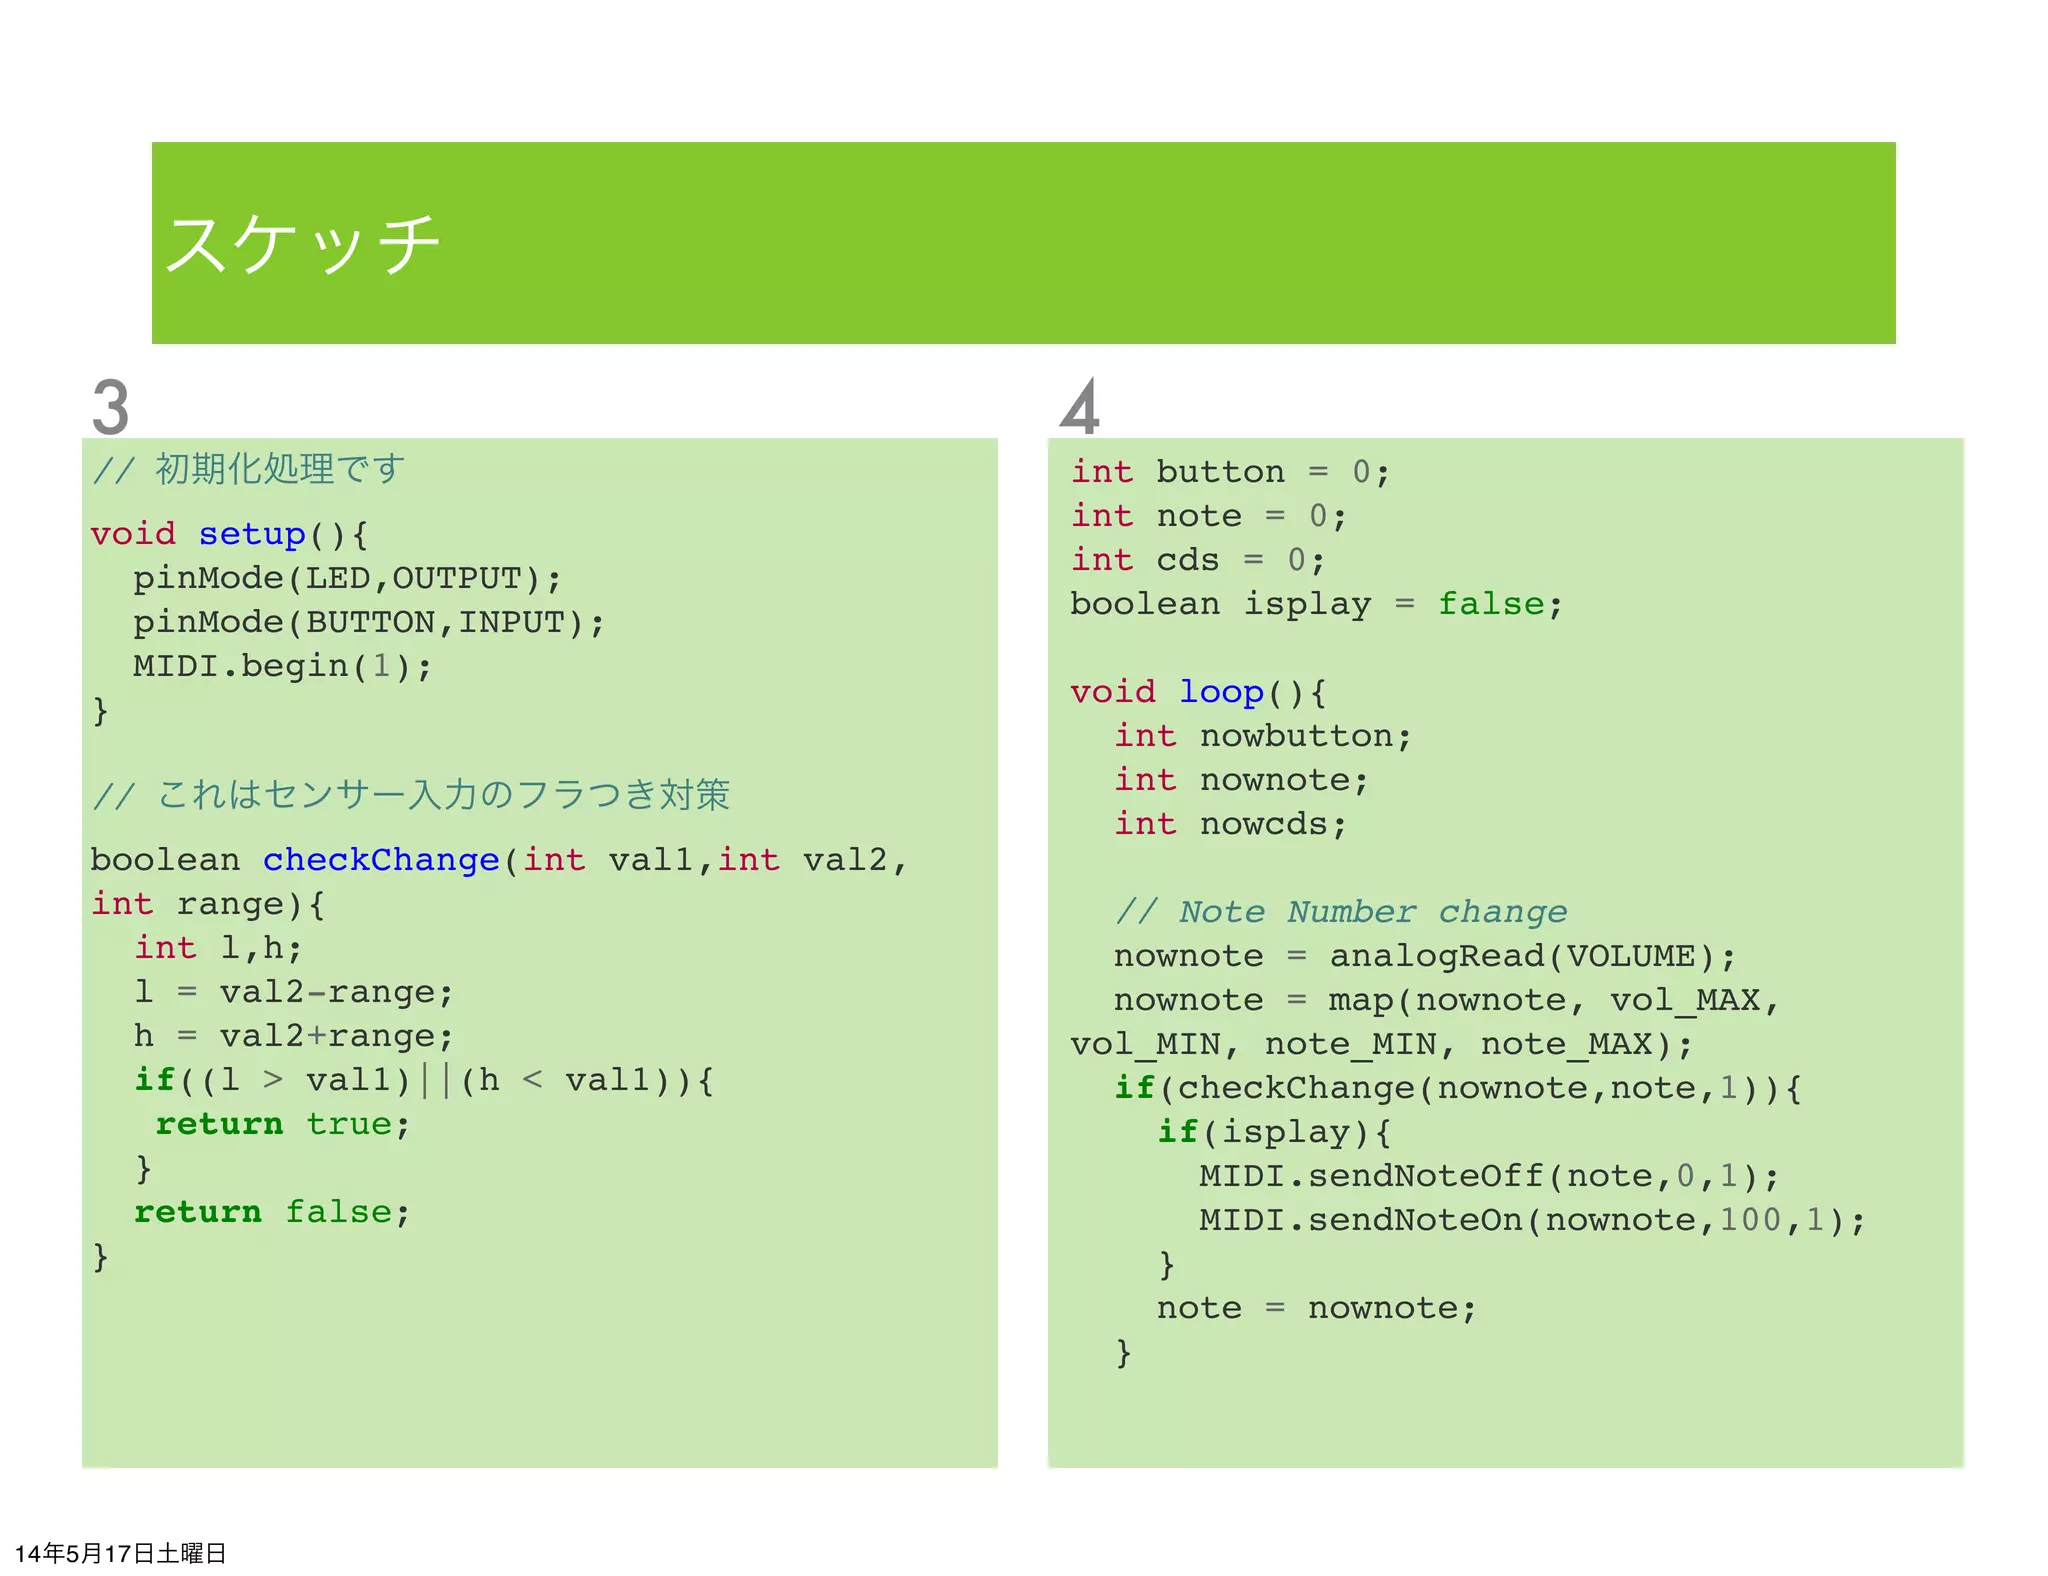Click the line int l,h;
Viewport: 2048px width, 1576px height.
[x=218, y=948]
